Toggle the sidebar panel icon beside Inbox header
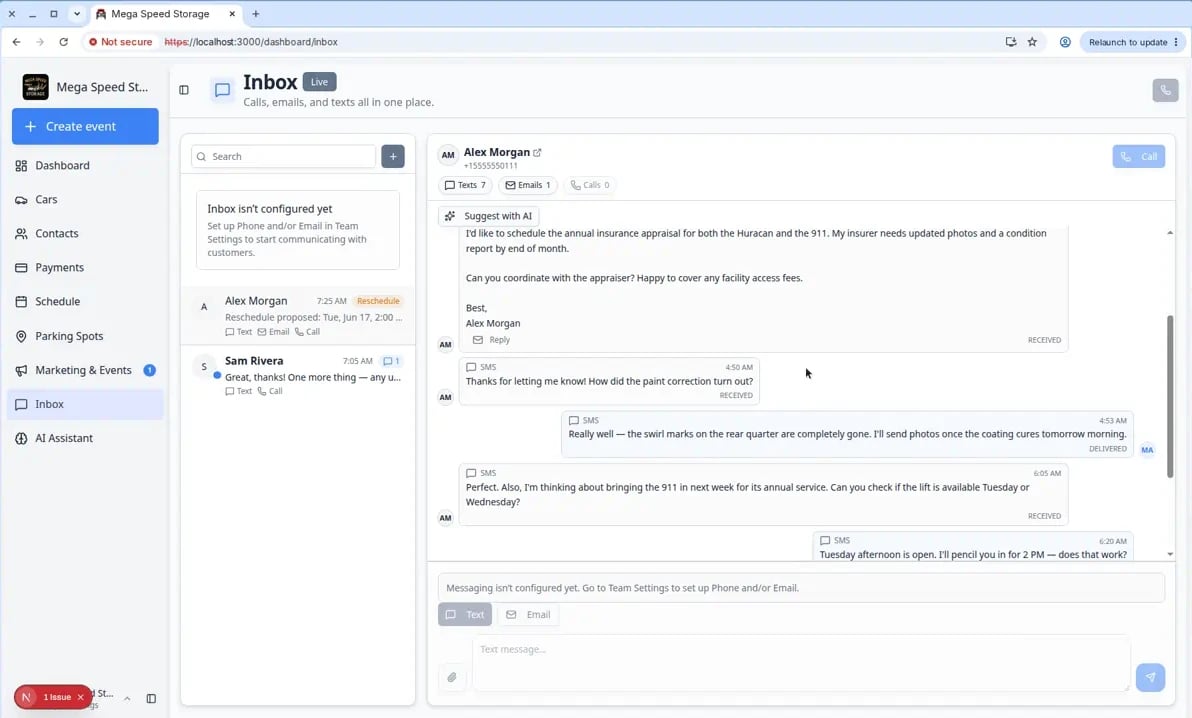Screen dimensions: 1192x718 pos(184,90)
